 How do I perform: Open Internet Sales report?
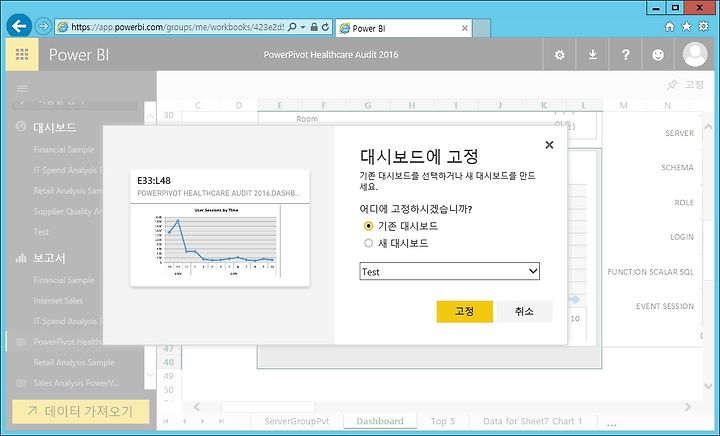click(x=58, y=301)
